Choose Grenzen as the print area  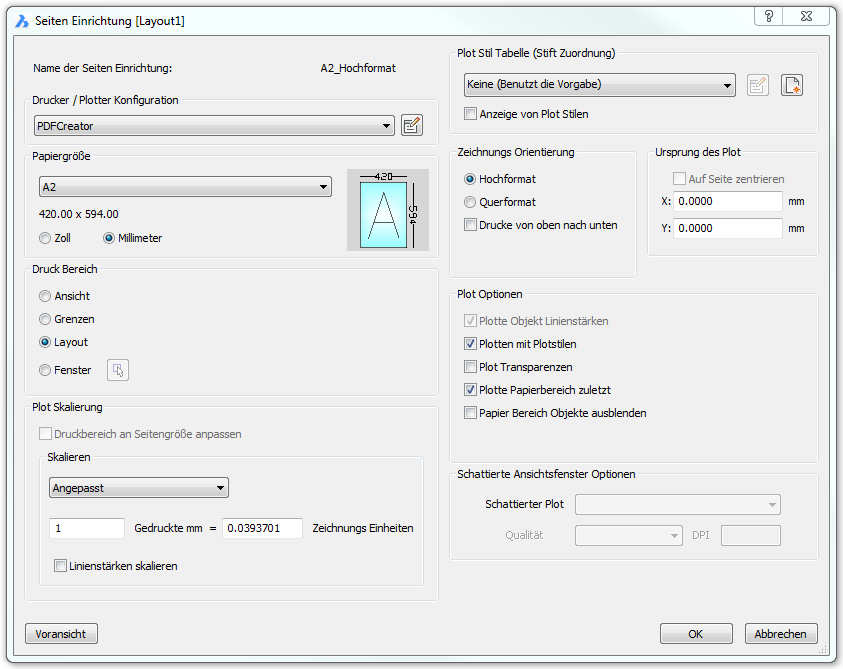click(x=45, y=319)
